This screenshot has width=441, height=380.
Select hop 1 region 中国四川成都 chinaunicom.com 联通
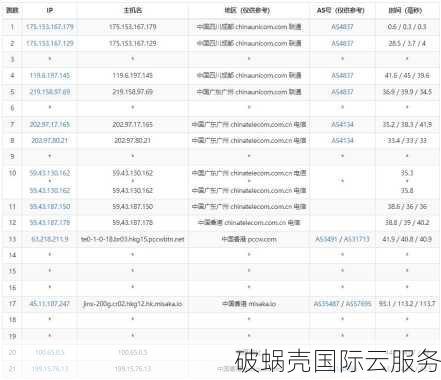248,27
